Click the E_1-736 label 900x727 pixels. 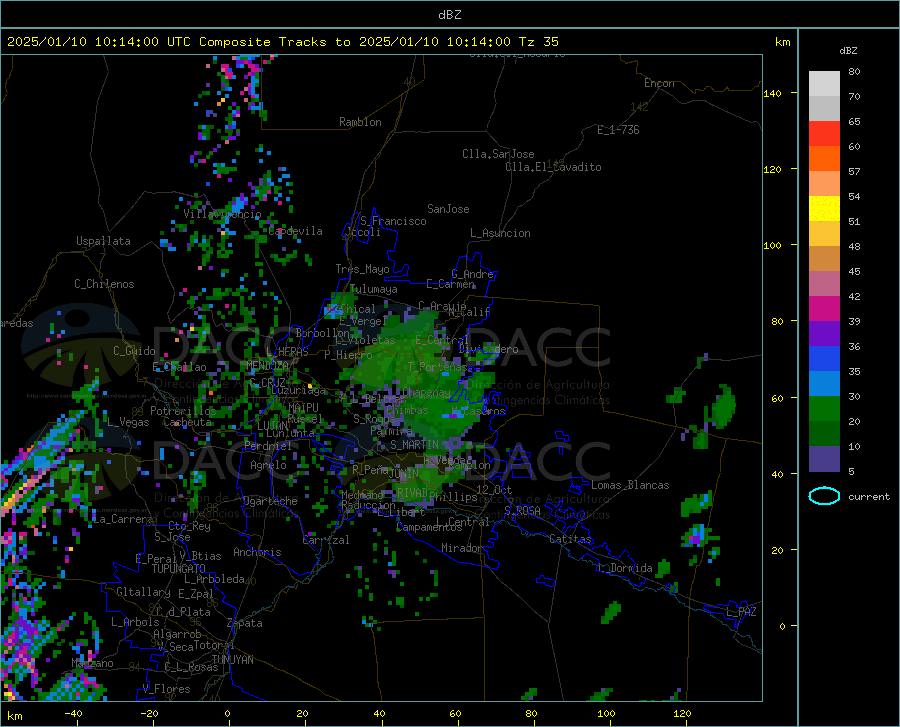tap(618, 130)
